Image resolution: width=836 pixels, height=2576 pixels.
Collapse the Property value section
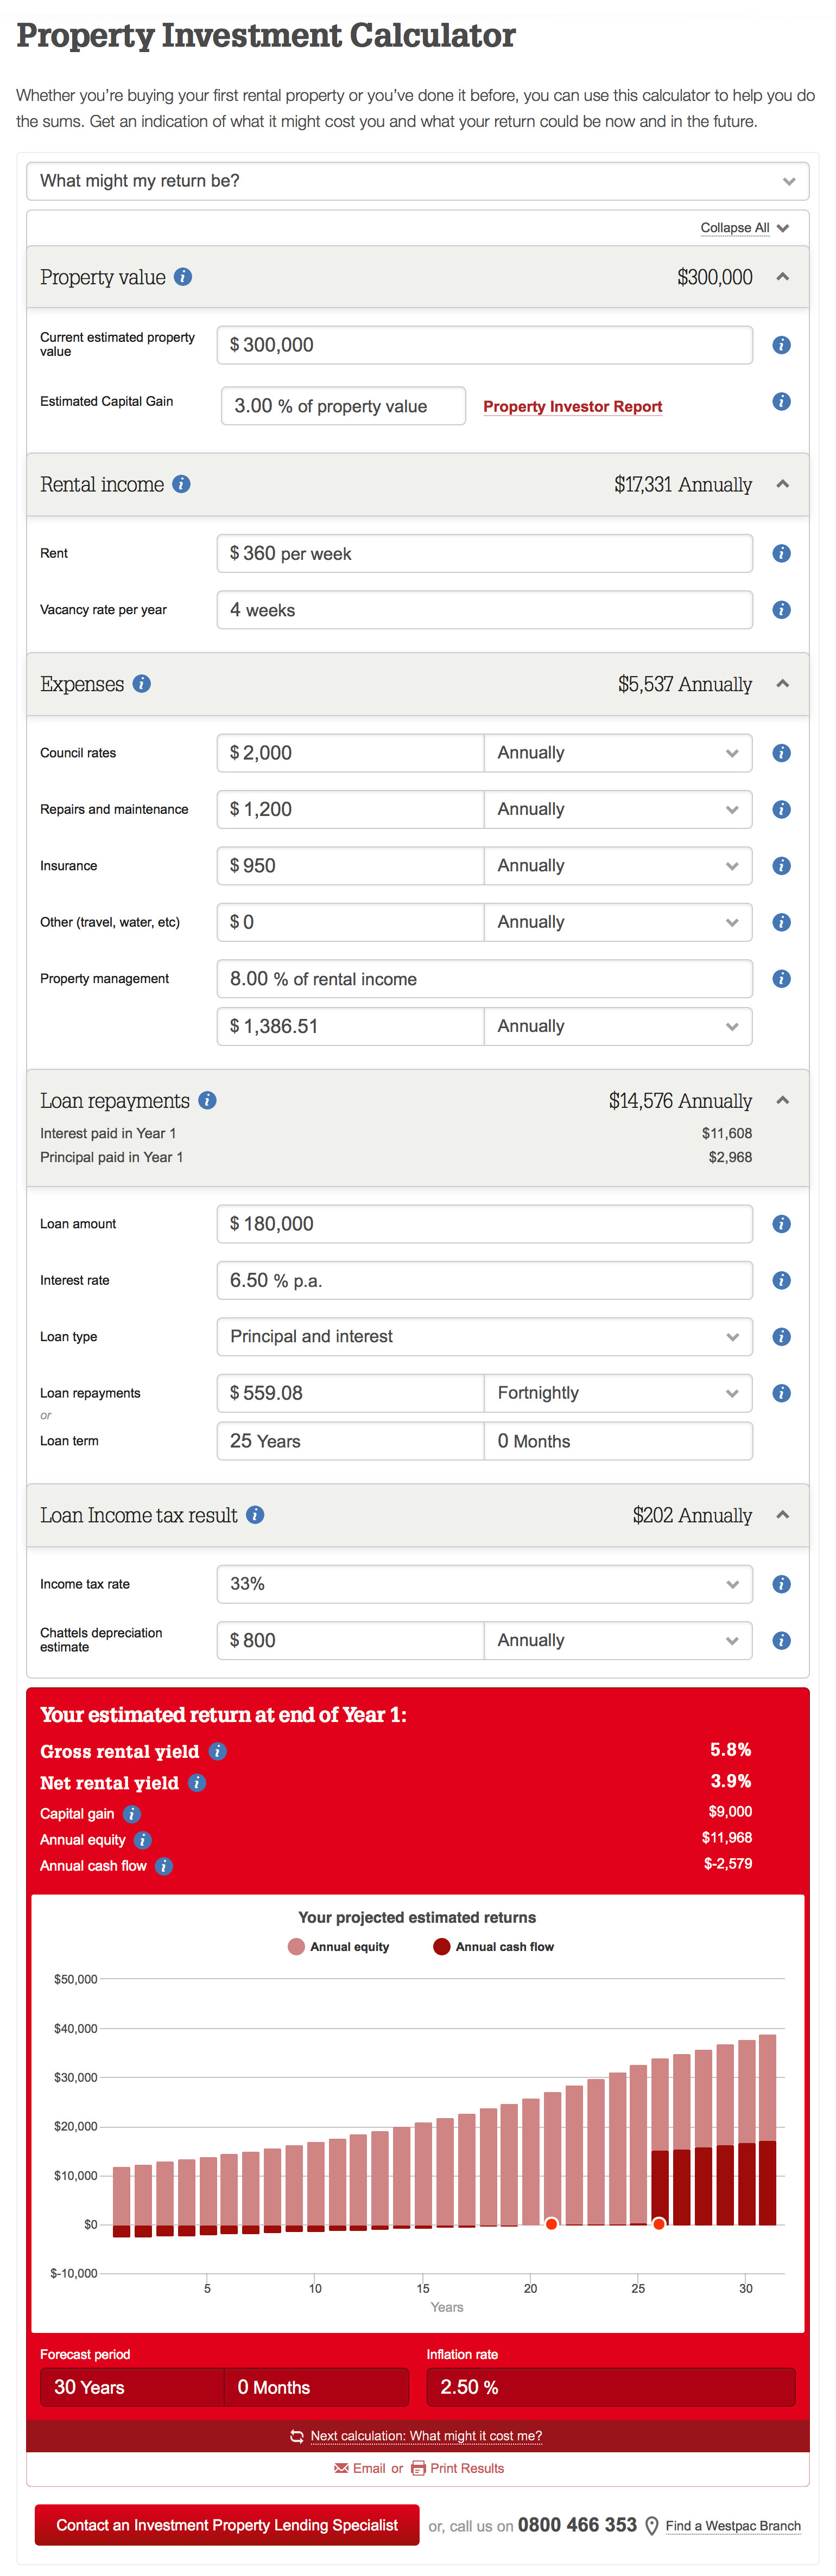pyautogui.click(x=783, y=277)
